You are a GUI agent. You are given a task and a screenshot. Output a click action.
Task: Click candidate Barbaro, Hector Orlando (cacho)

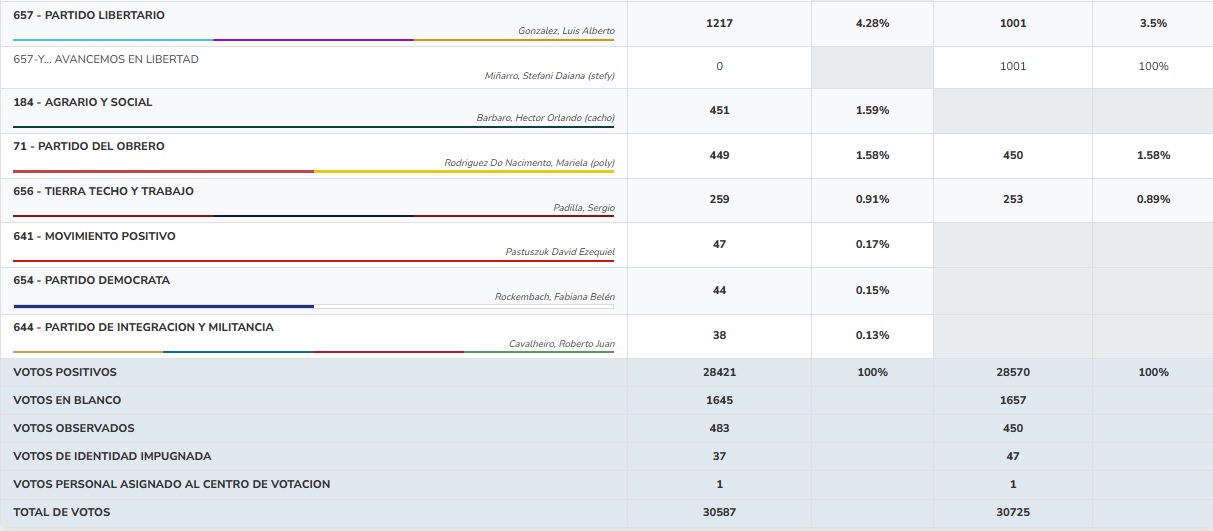tap(545, 118)
